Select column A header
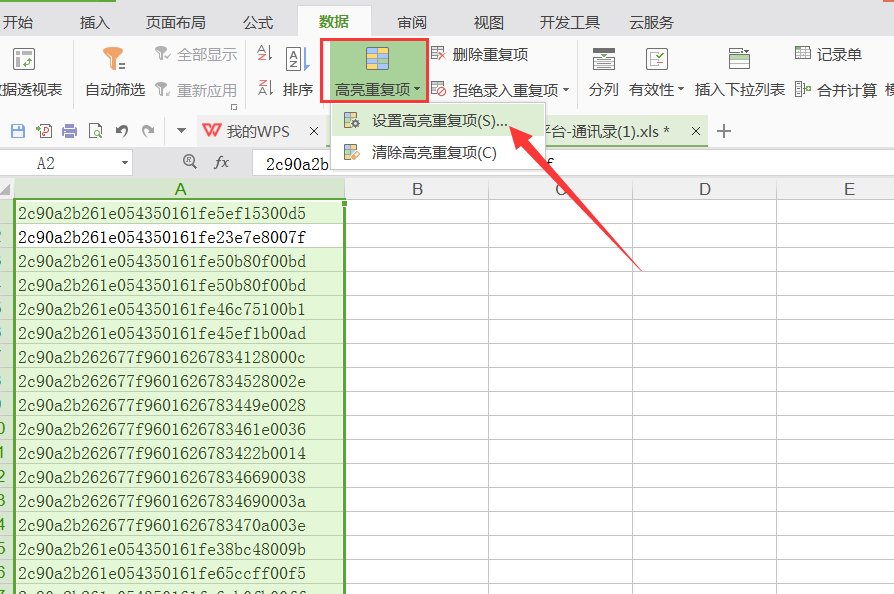Screen dimensions: 894x594 (x=180, y=188)
